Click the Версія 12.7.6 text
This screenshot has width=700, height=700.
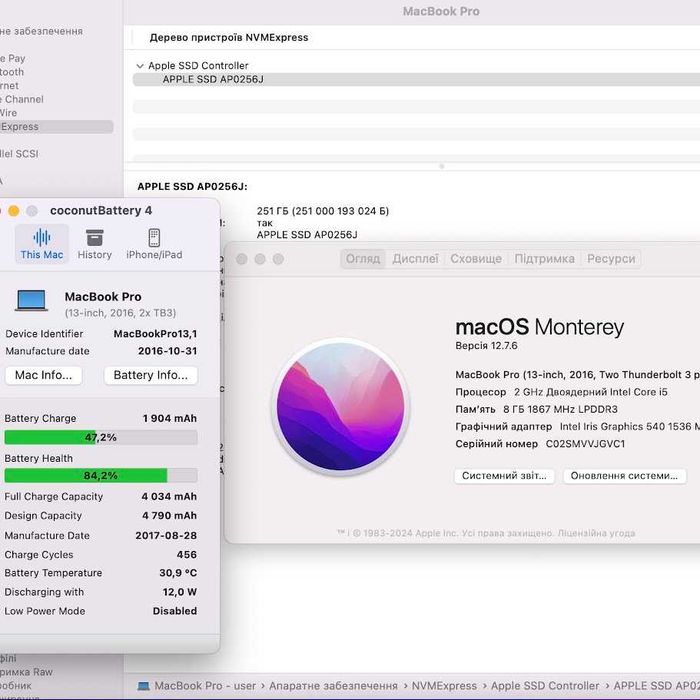click(x=486, y=346)
